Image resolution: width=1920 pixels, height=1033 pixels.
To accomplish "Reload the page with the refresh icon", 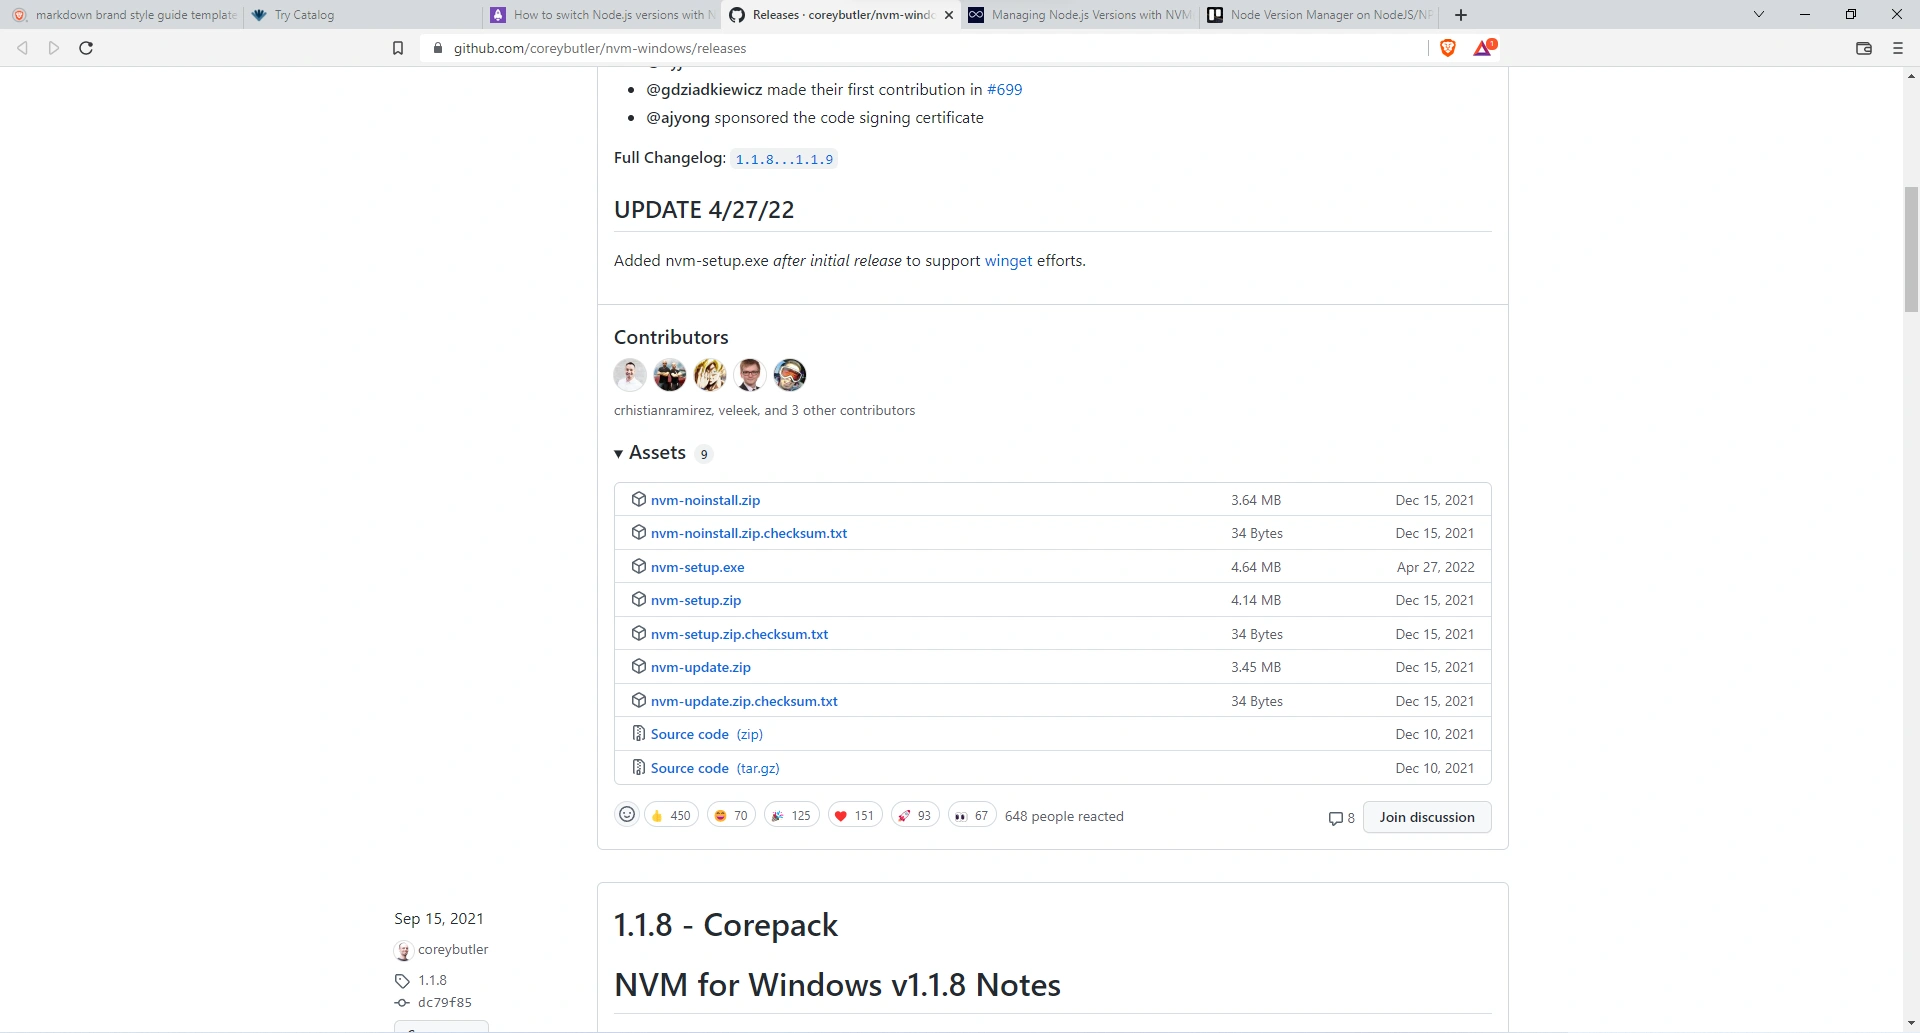I will [86, 48].
